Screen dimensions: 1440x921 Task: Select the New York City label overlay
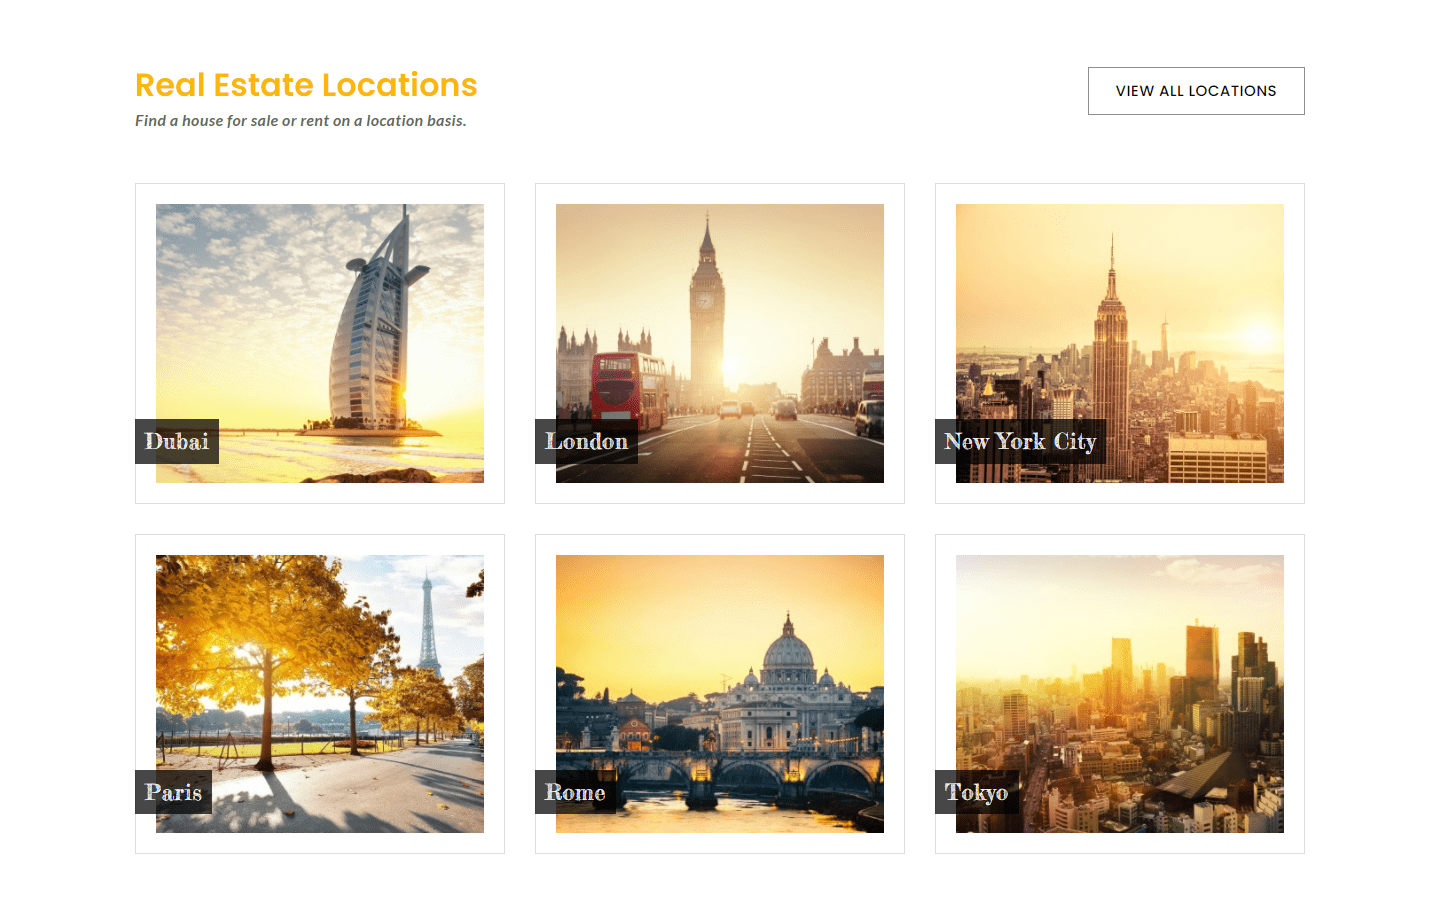point(1019,441)
